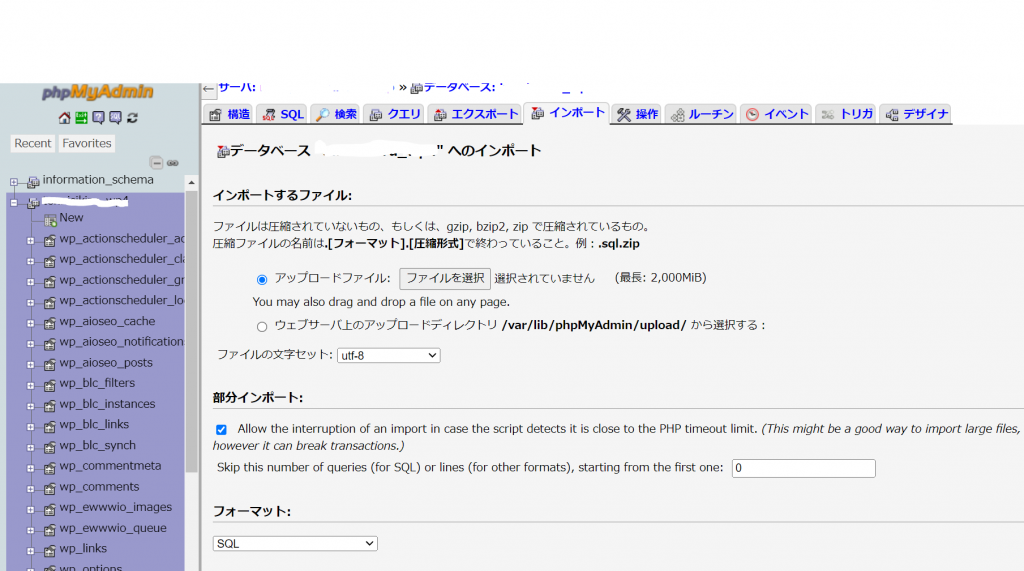
Task: Open the information_schema database link
Action: (x=98, y=180)
